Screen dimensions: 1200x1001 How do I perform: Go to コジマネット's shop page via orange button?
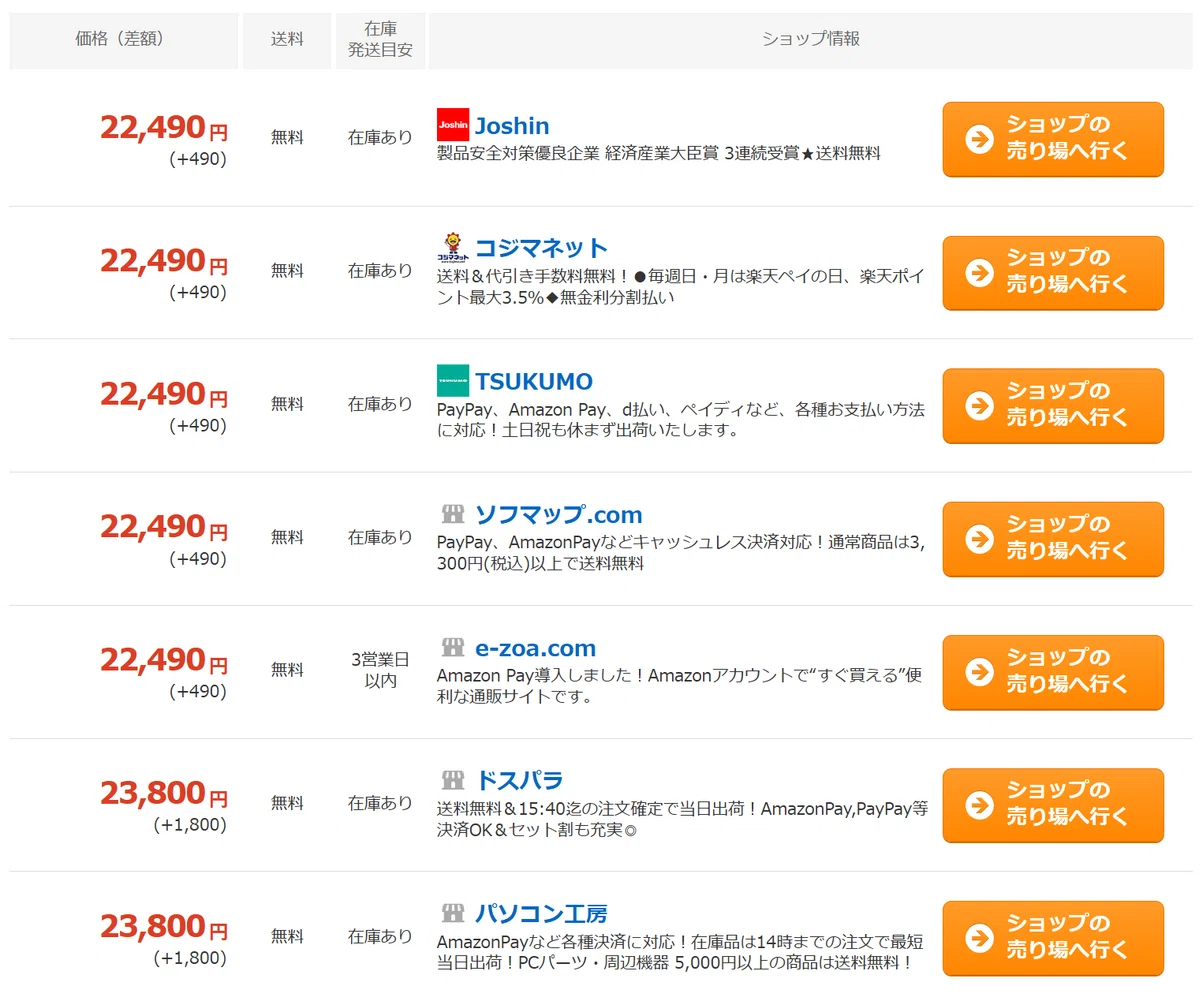[x=1053, y=273]
